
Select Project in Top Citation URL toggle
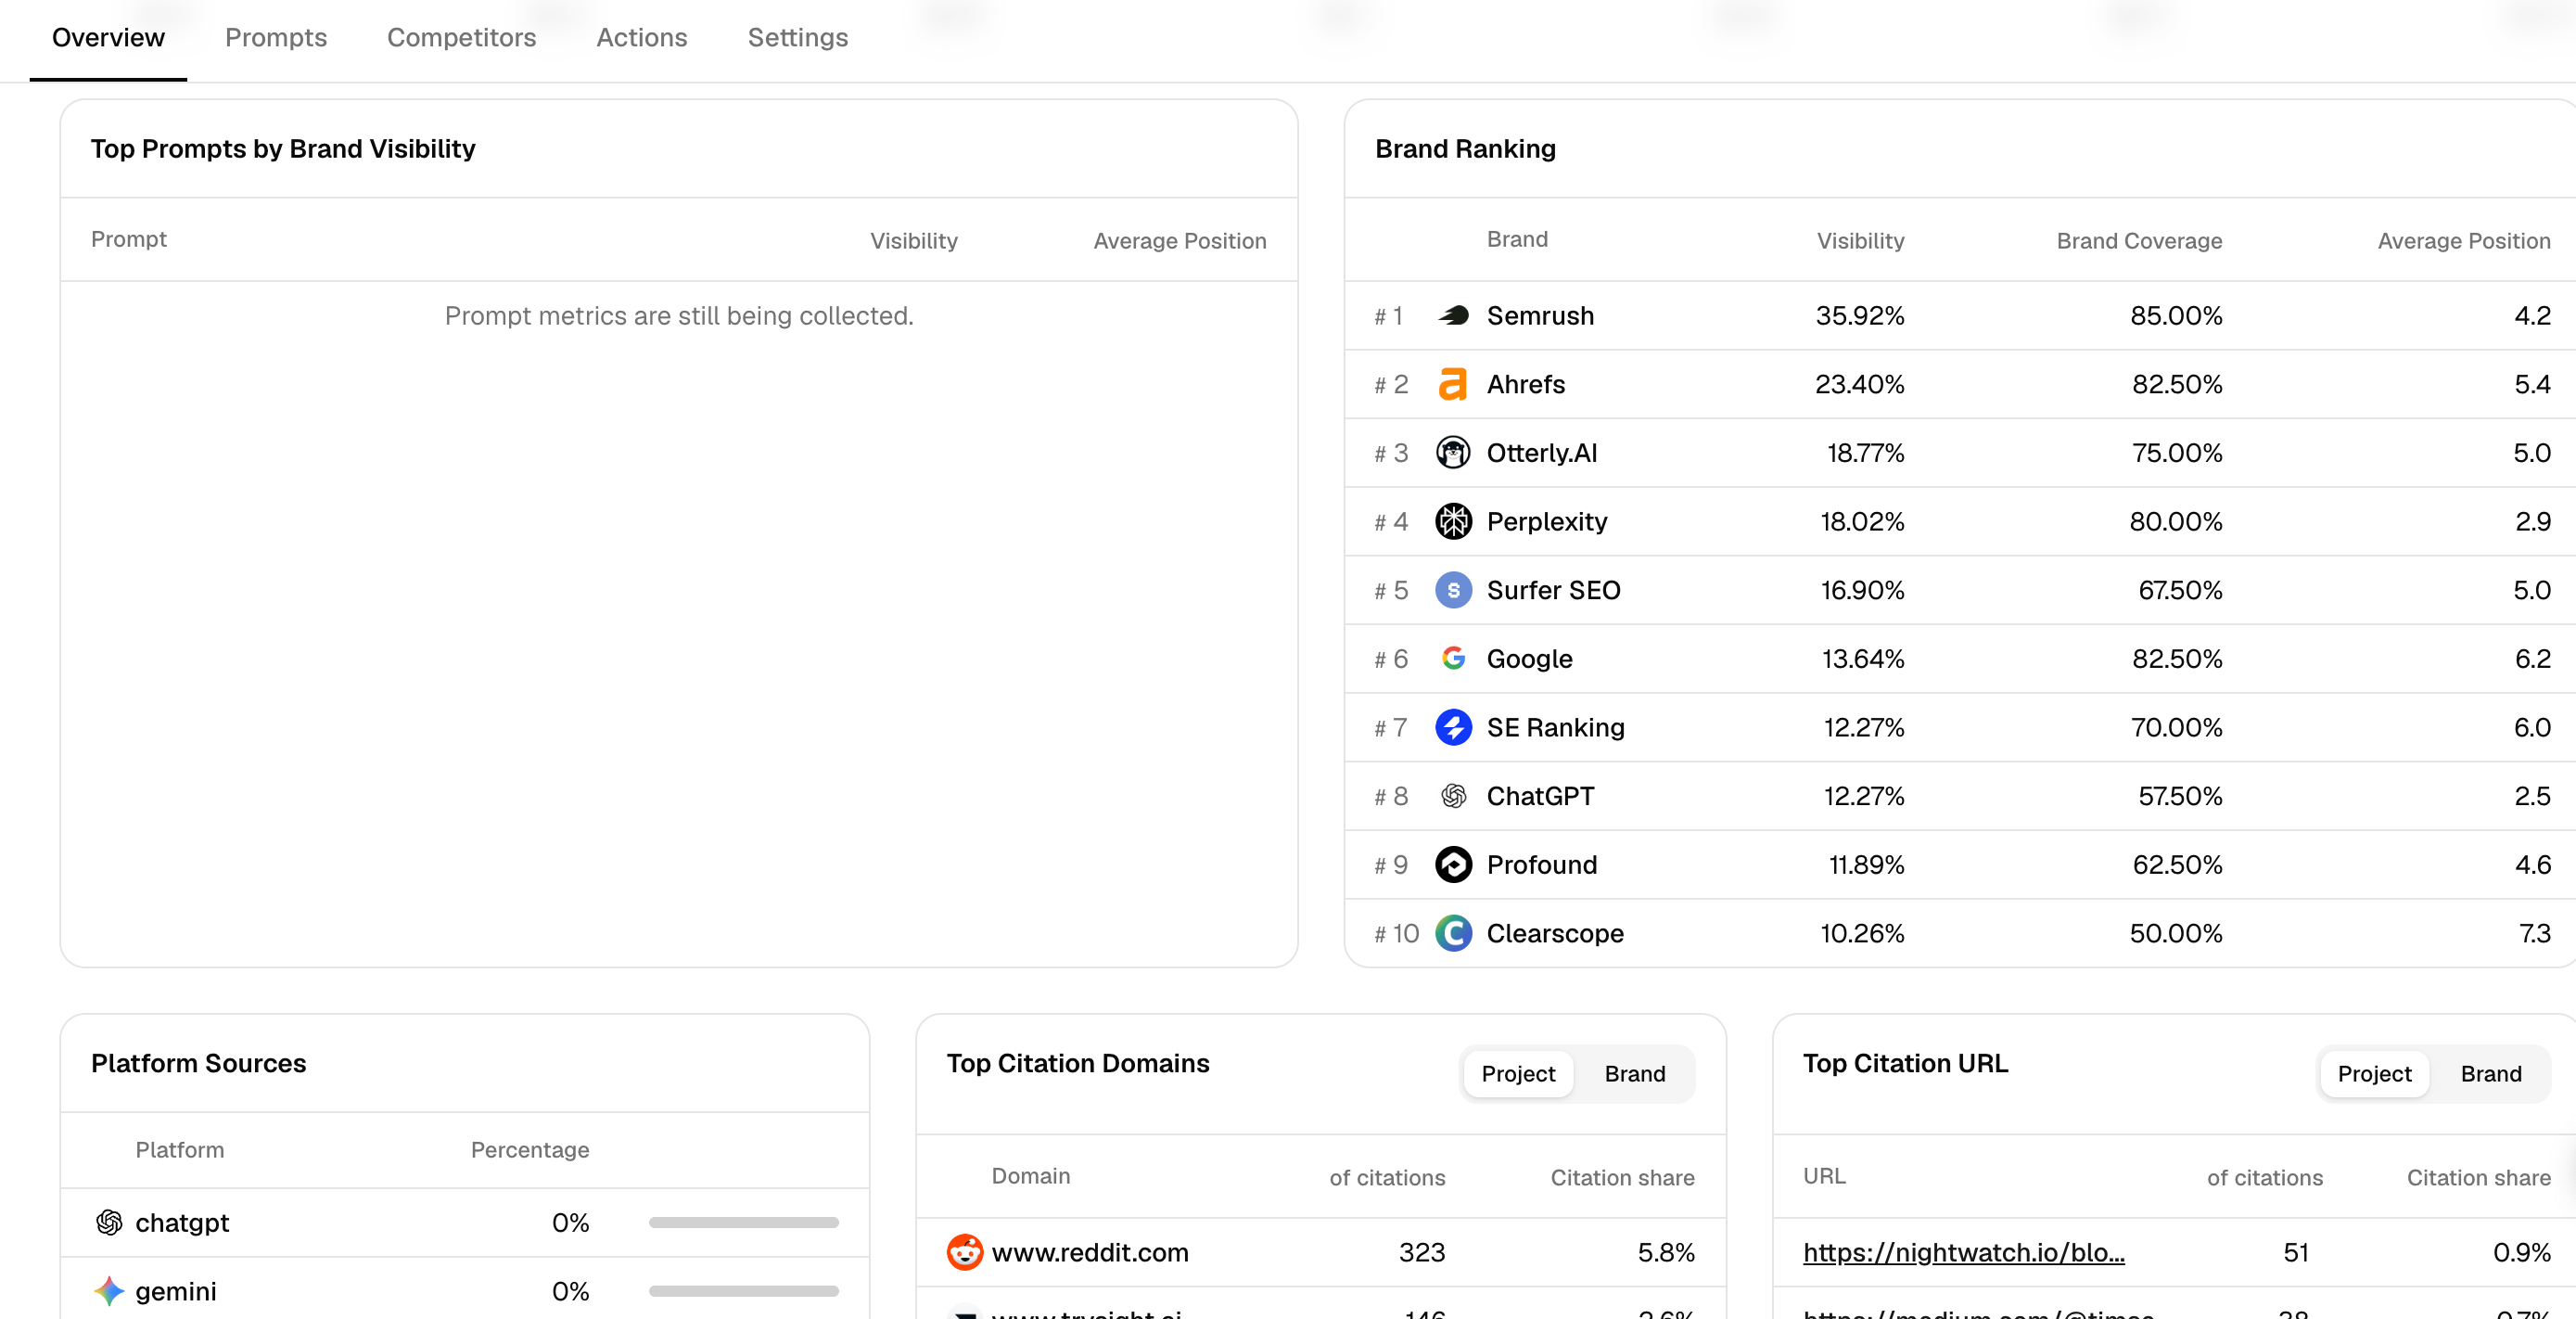2373,1074
